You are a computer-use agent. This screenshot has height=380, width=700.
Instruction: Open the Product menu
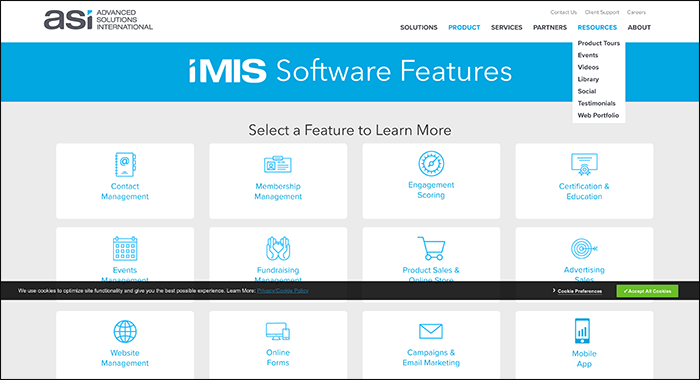point(464,28)
